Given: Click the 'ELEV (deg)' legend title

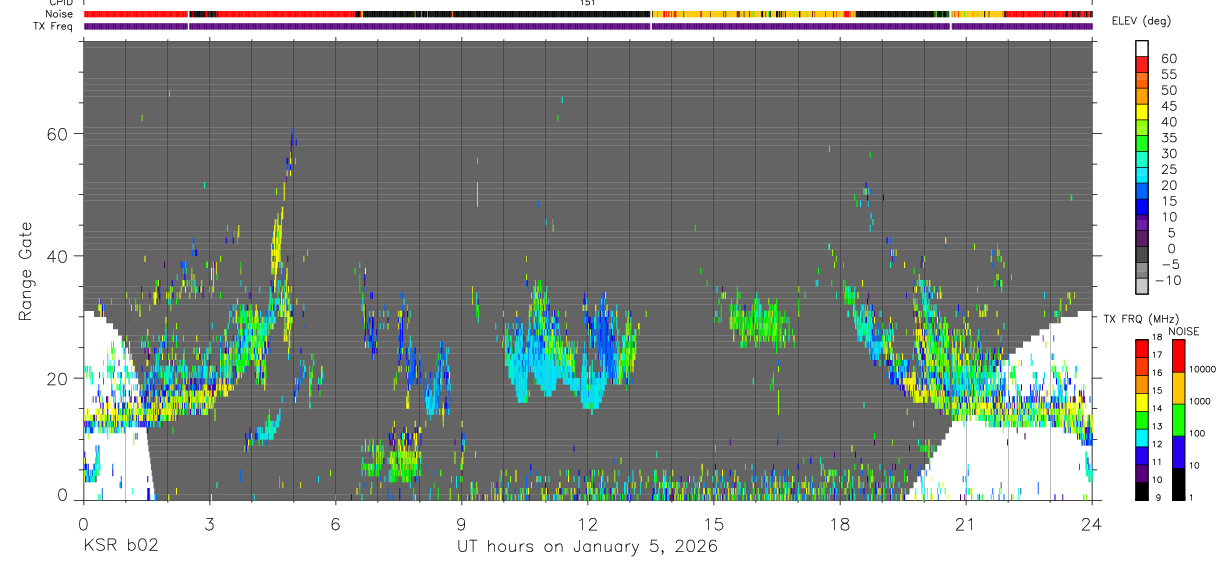Looking at the screenshot, I should pyautogui.click(x=1142, y=21).
